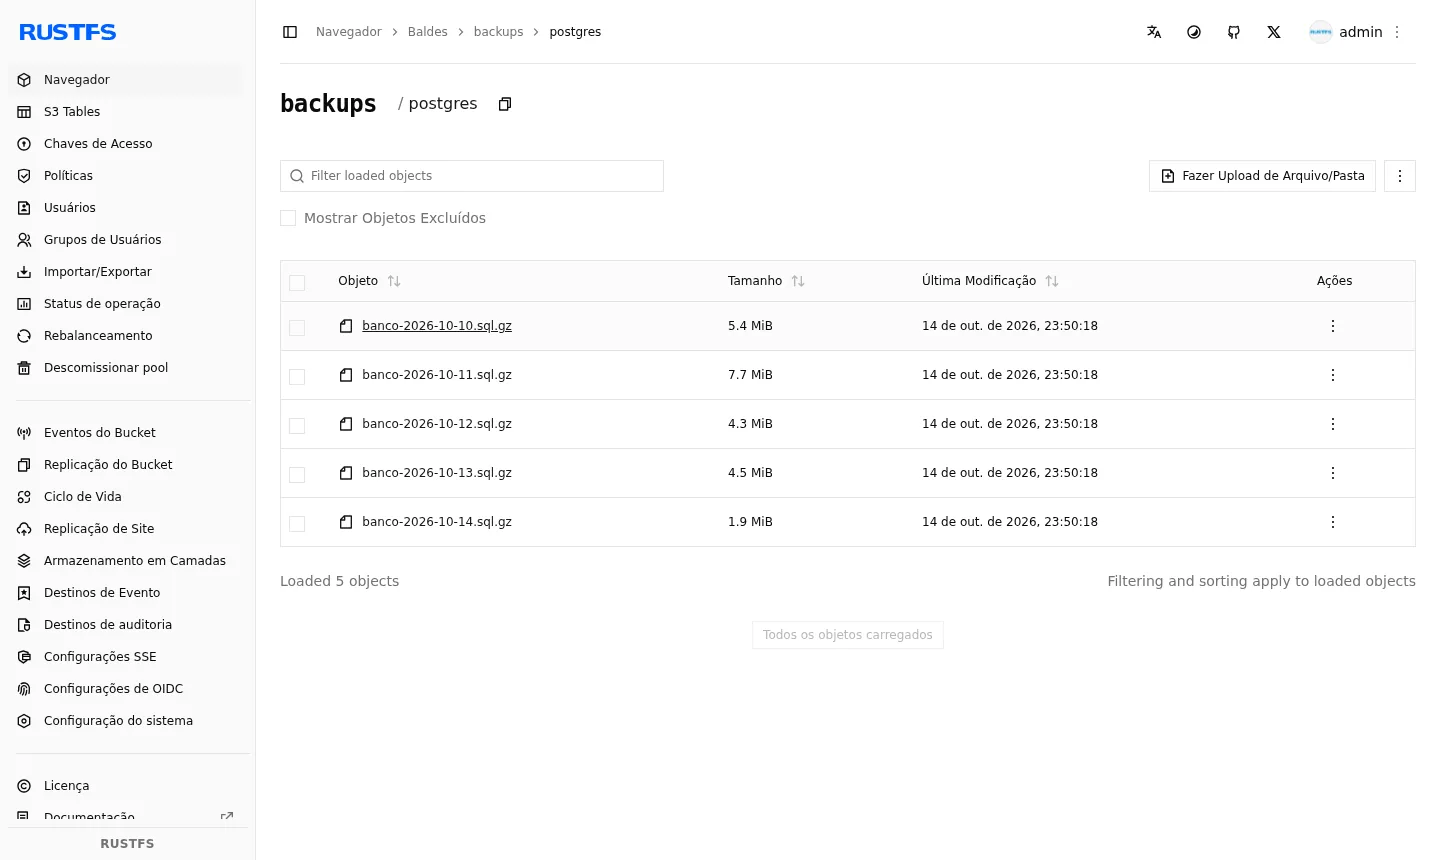1440x860 pixels.
Task: Open more options beside the upload button
Action: click(1400, 176)
